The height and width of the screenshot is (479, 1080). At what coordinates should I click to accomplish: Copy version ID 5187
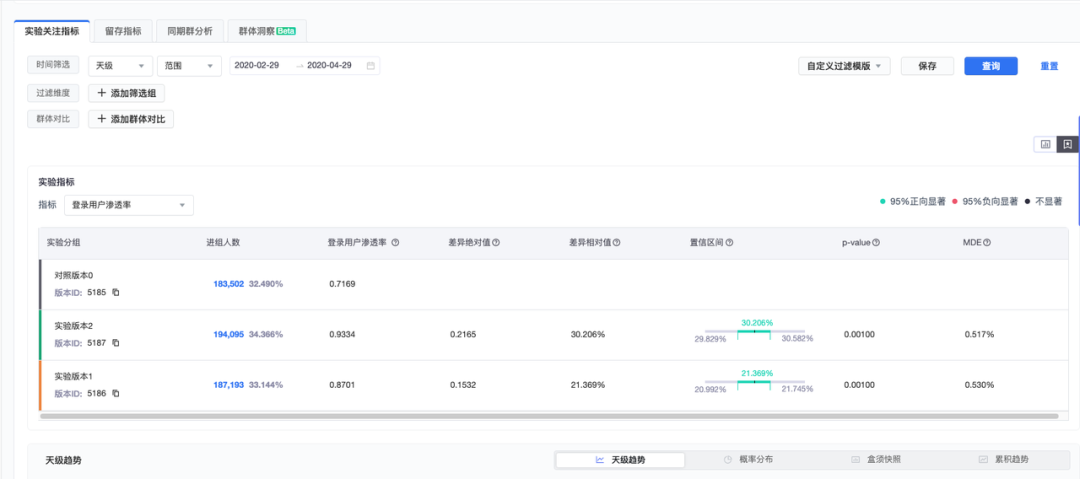coord(116,343)
